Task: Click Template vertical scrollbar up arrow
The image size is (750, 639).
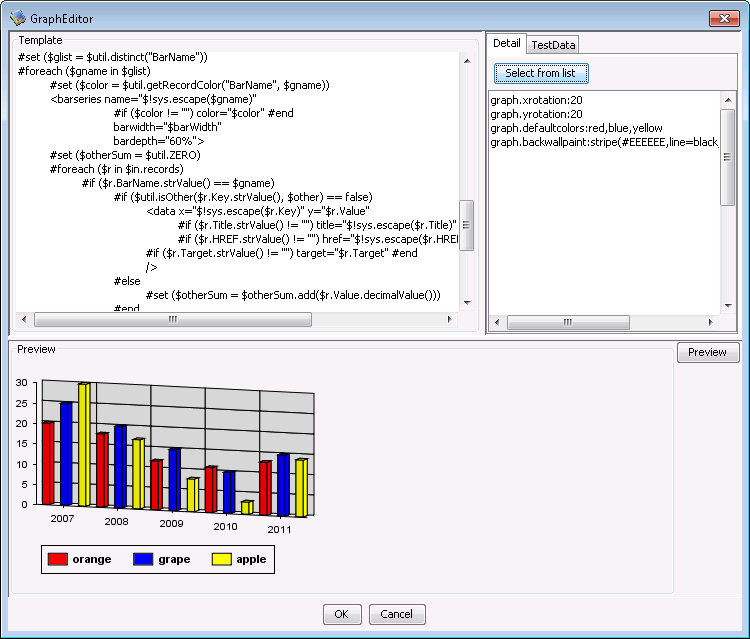Action: click(466, 61)
